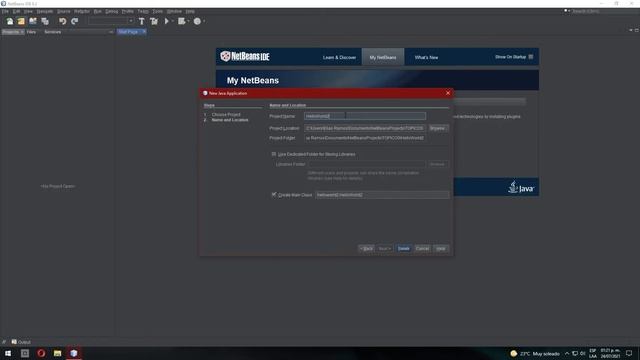Switch to the Files panel tab

pyautogui.click(x=31, y=32)
